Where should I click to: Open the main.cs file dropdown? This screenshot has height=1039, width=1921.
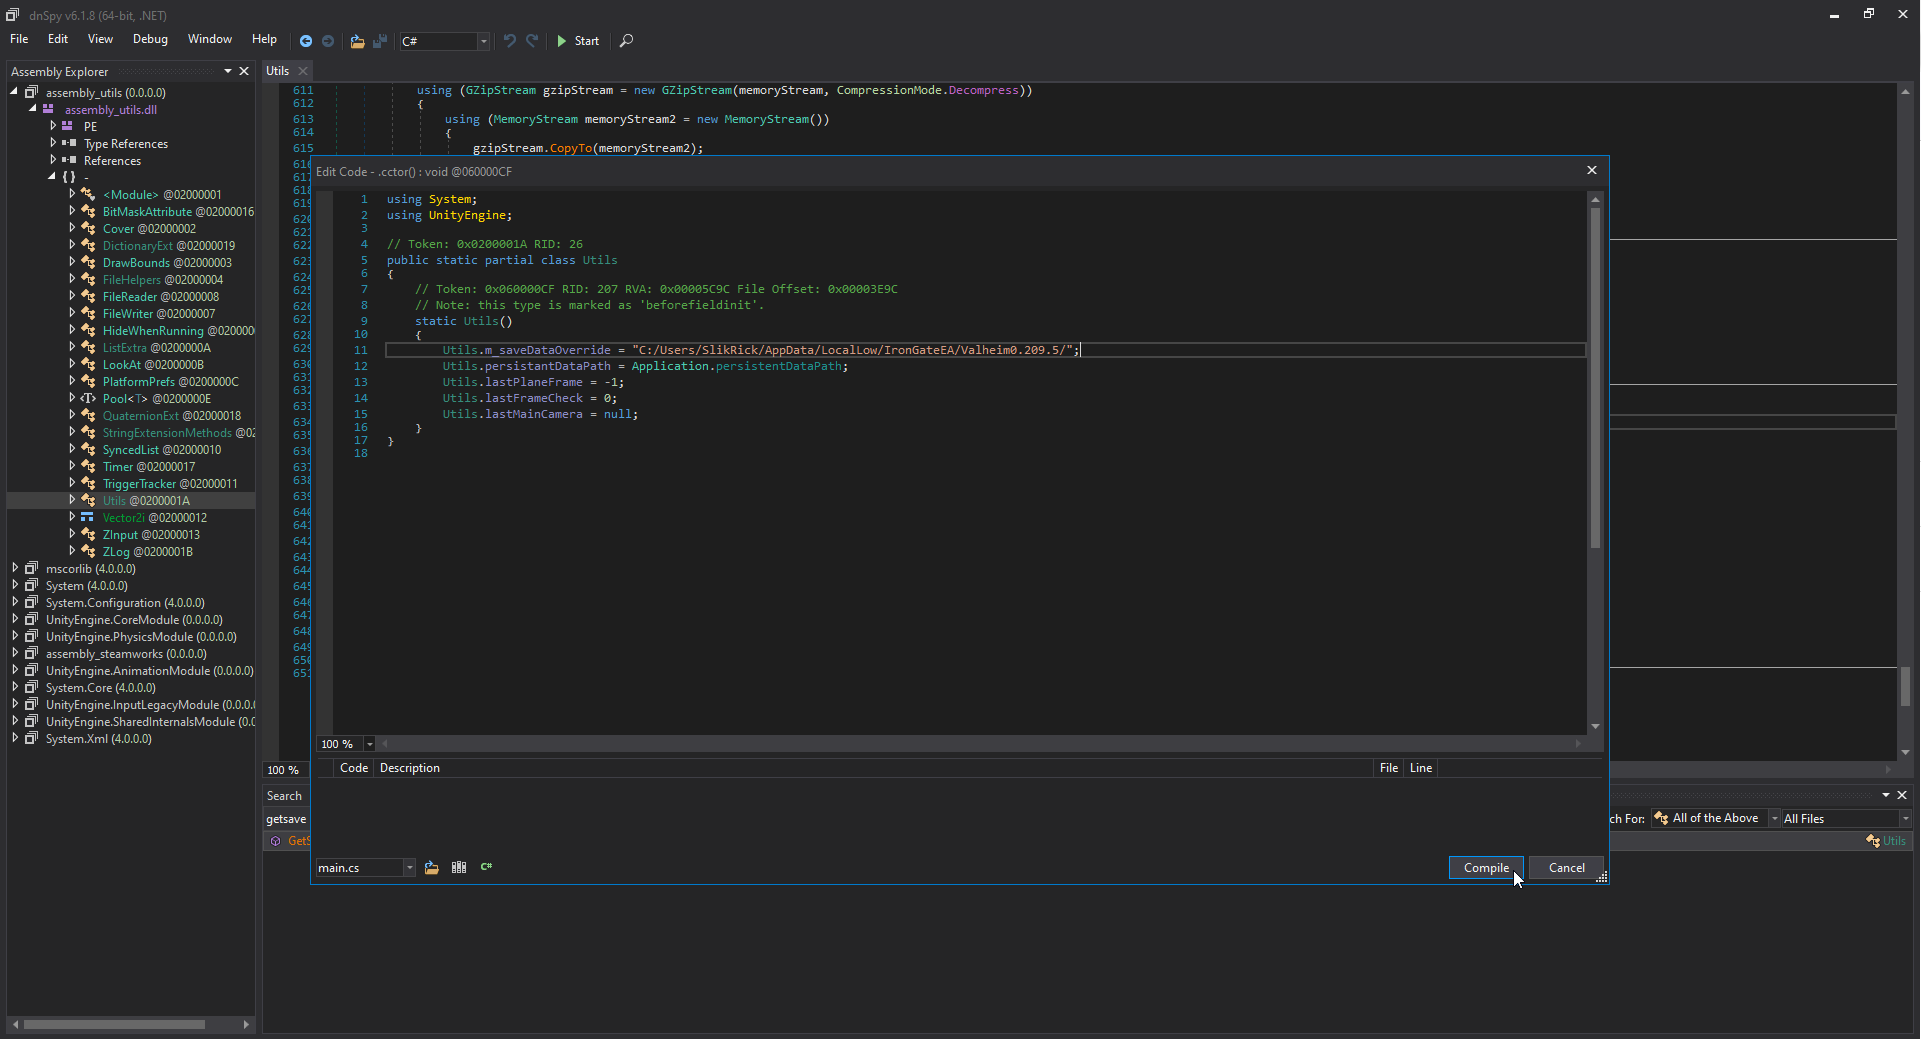[409, 868]
